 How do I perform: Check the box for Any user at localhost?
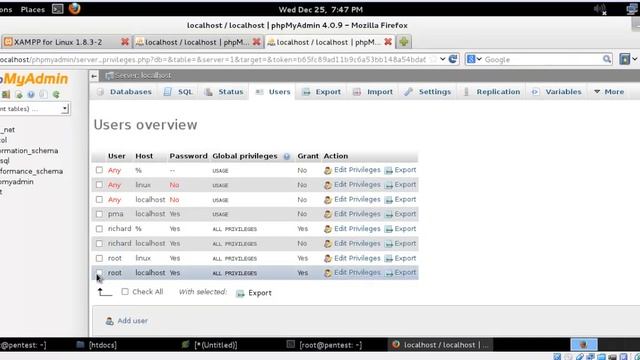[99, 199]
